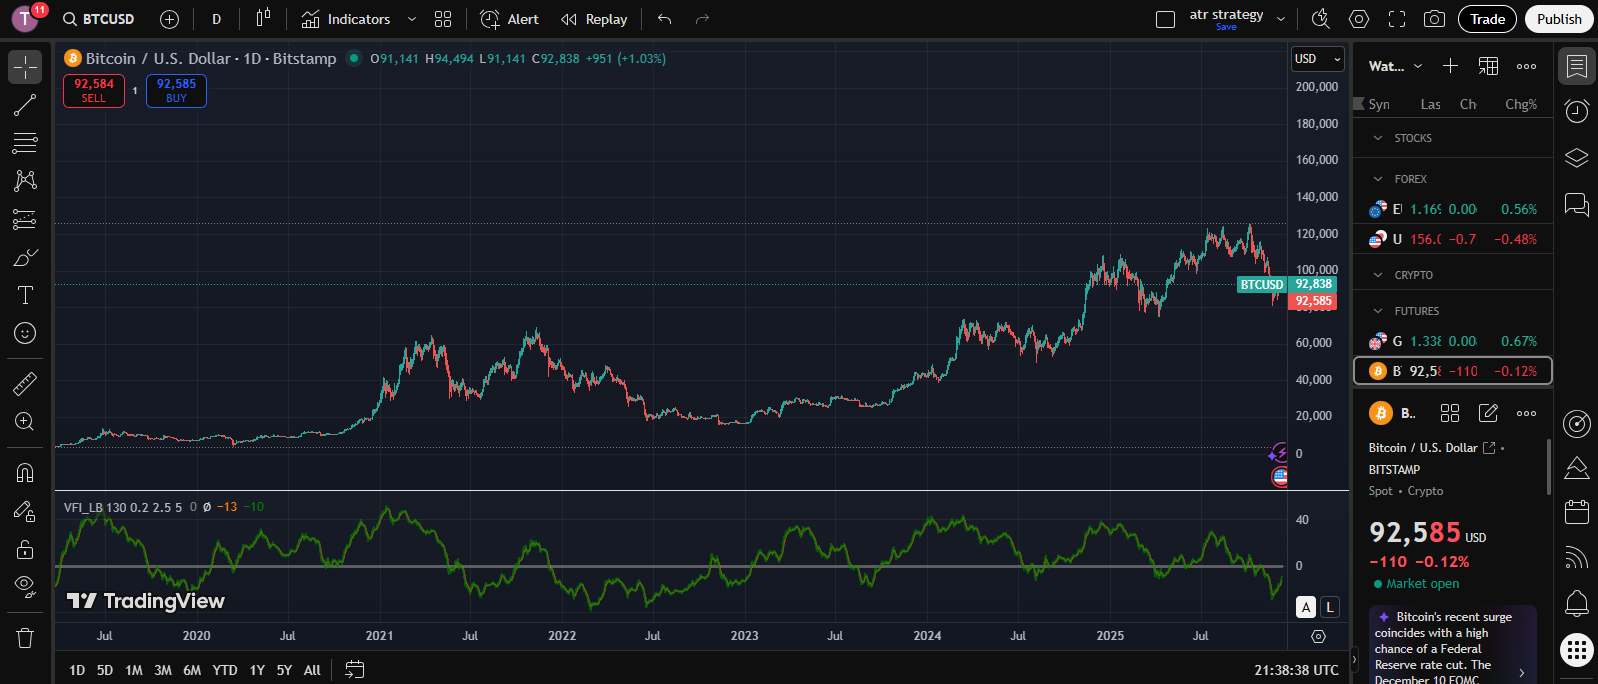Open the chart settings gear icon
The height and width of the screenshot is (684, 1598).
pos(1358,19)
